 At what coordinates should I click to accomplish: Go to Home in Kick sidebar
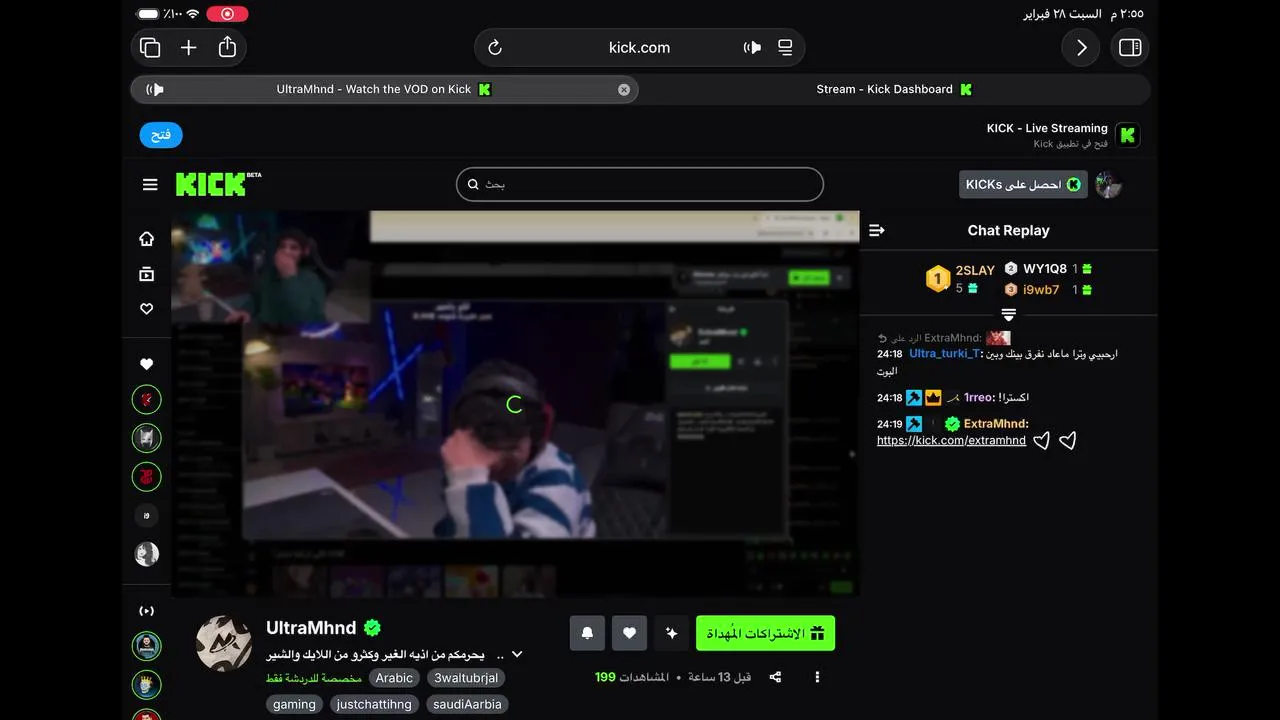(x=147, y=238)
